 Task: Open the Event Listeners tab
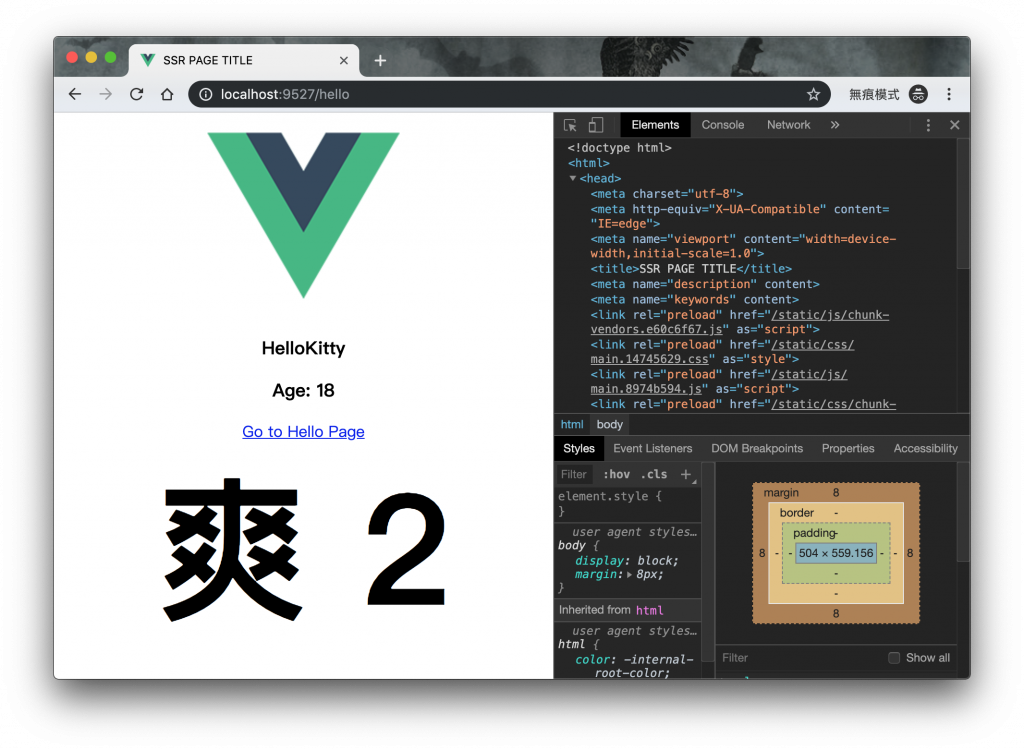pos(652,449)
